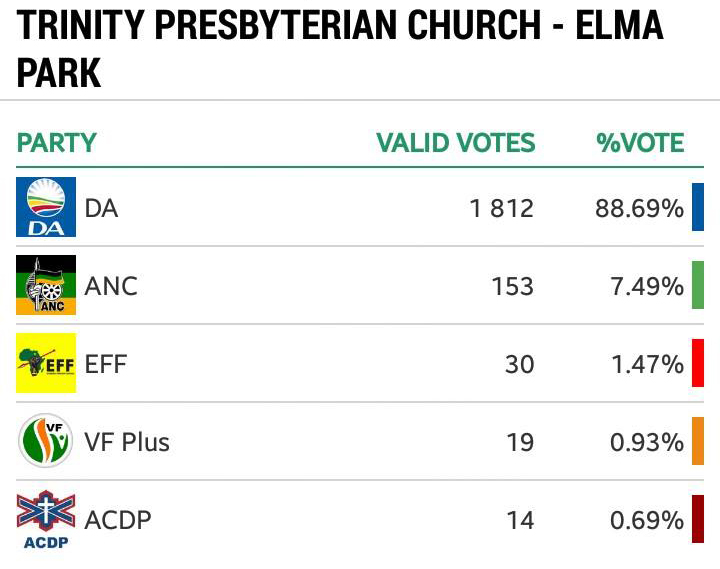Image resolution: width=720 pixels, height=569 pixels.
Task: Select the dark red ACDP color bar
Action: (x=698, y=519)
